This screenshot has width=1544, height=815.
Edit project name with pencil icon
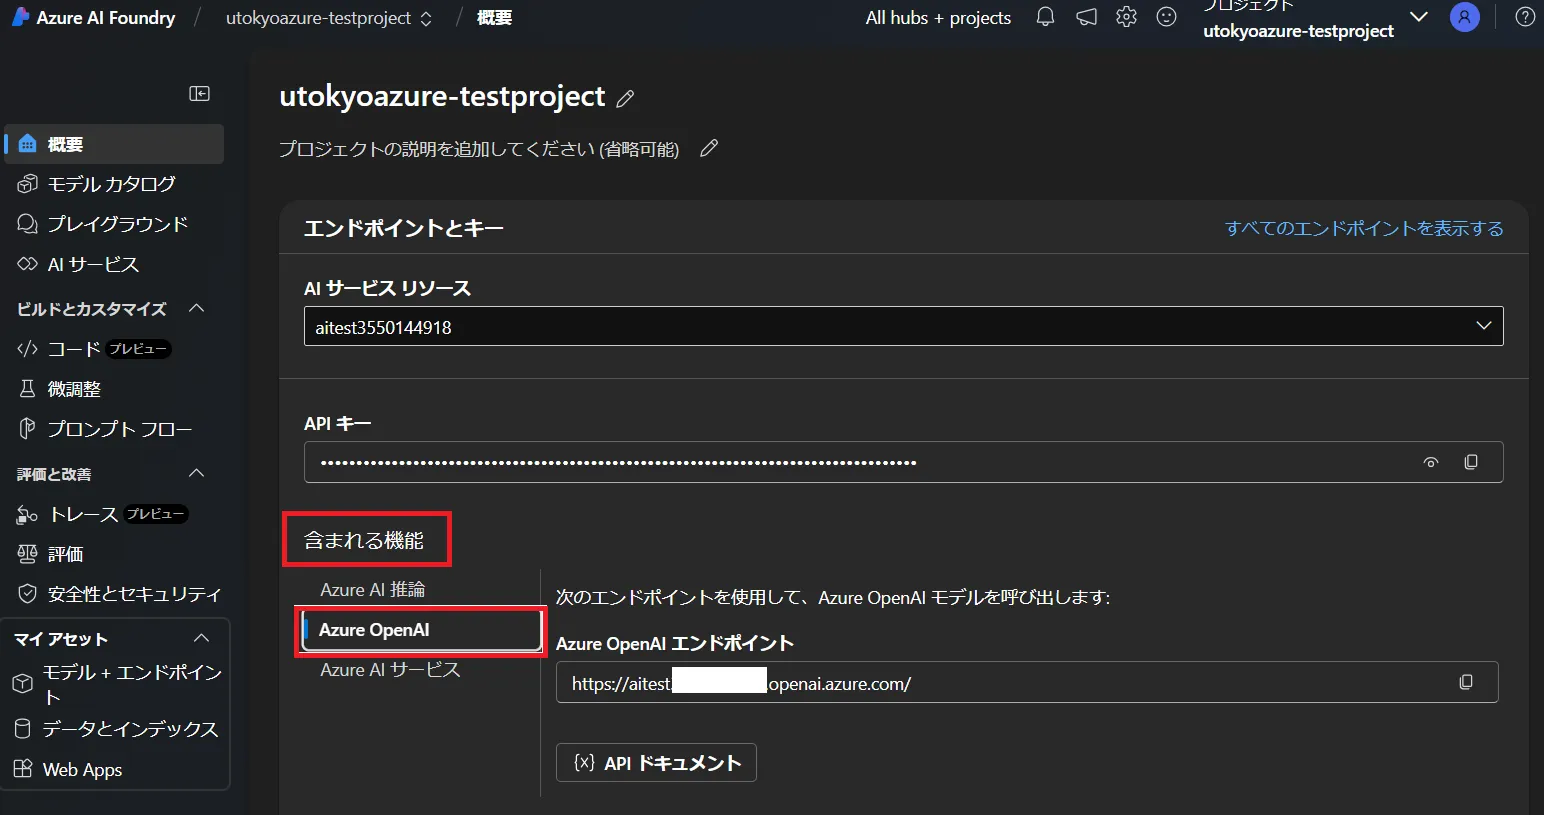click(x=625, y=98)
